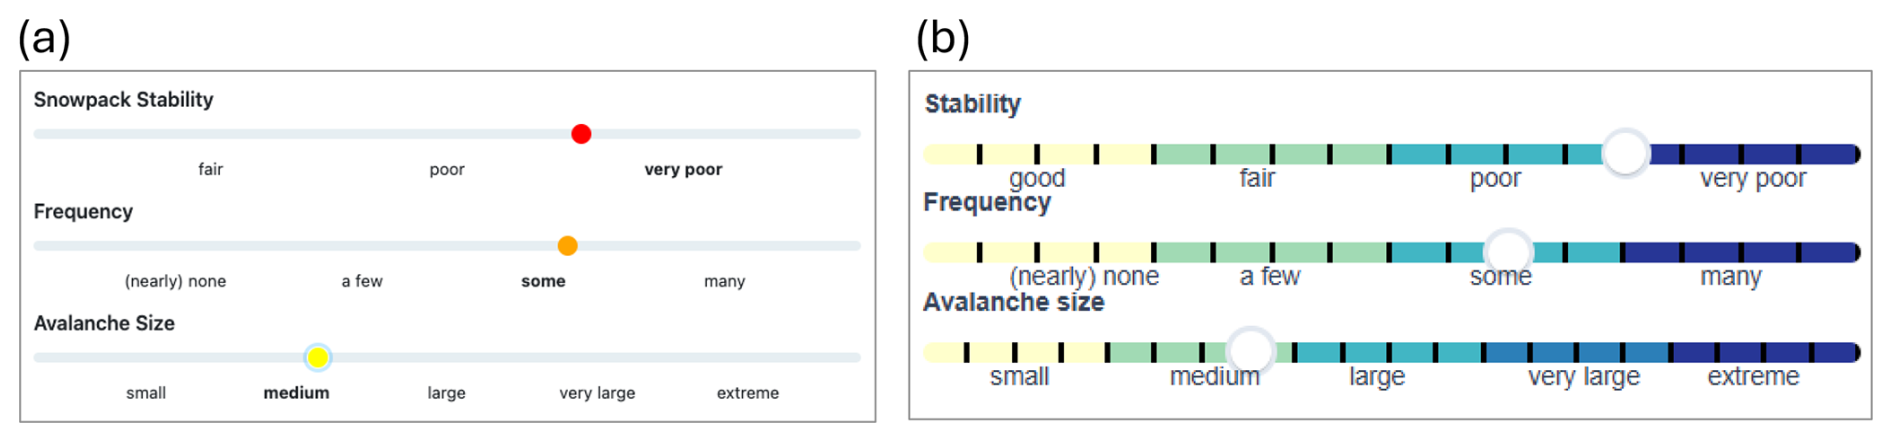Click 'very poor' stability label in panel (b)
This screenshot has width=1892, height=442.
[1753, 179]
